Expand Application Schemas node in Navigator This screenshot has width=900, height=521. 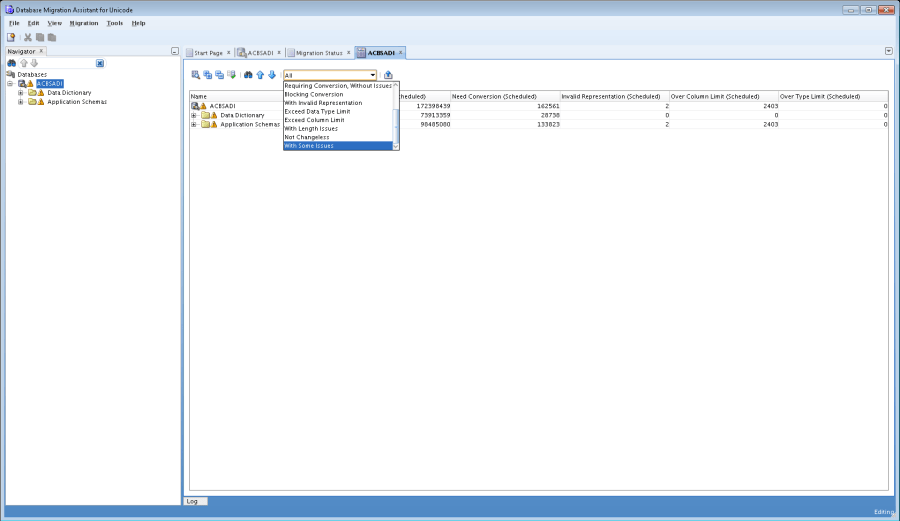pos(21,102)
